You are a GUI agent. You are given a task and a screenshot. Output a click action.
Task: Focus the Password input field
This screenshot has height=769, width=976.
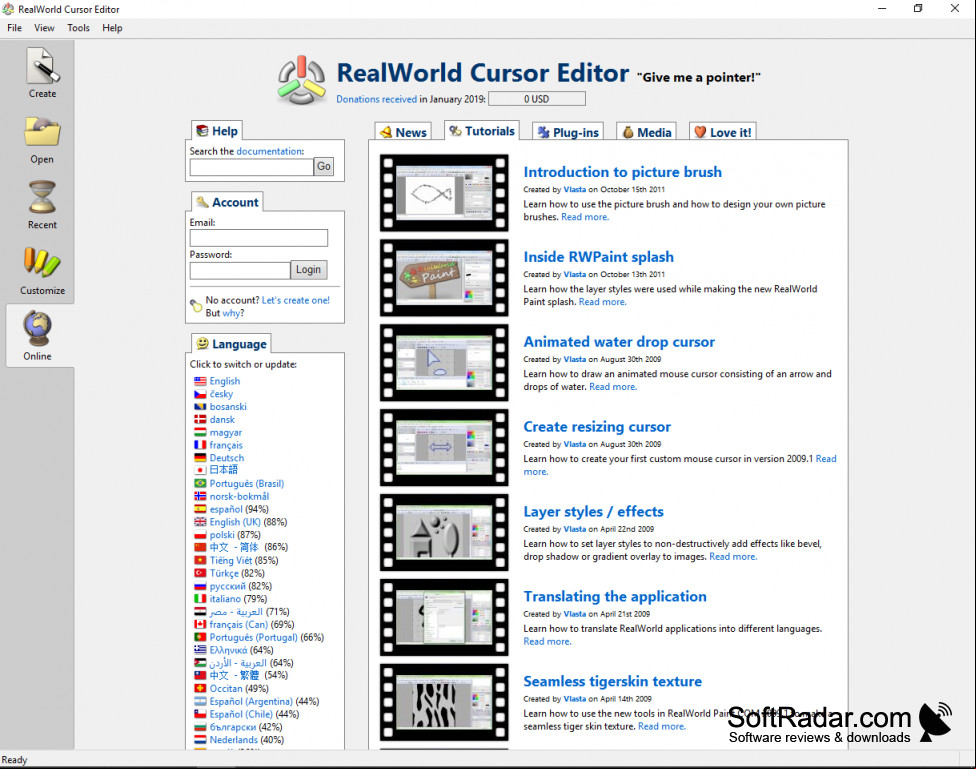(240, 270)
